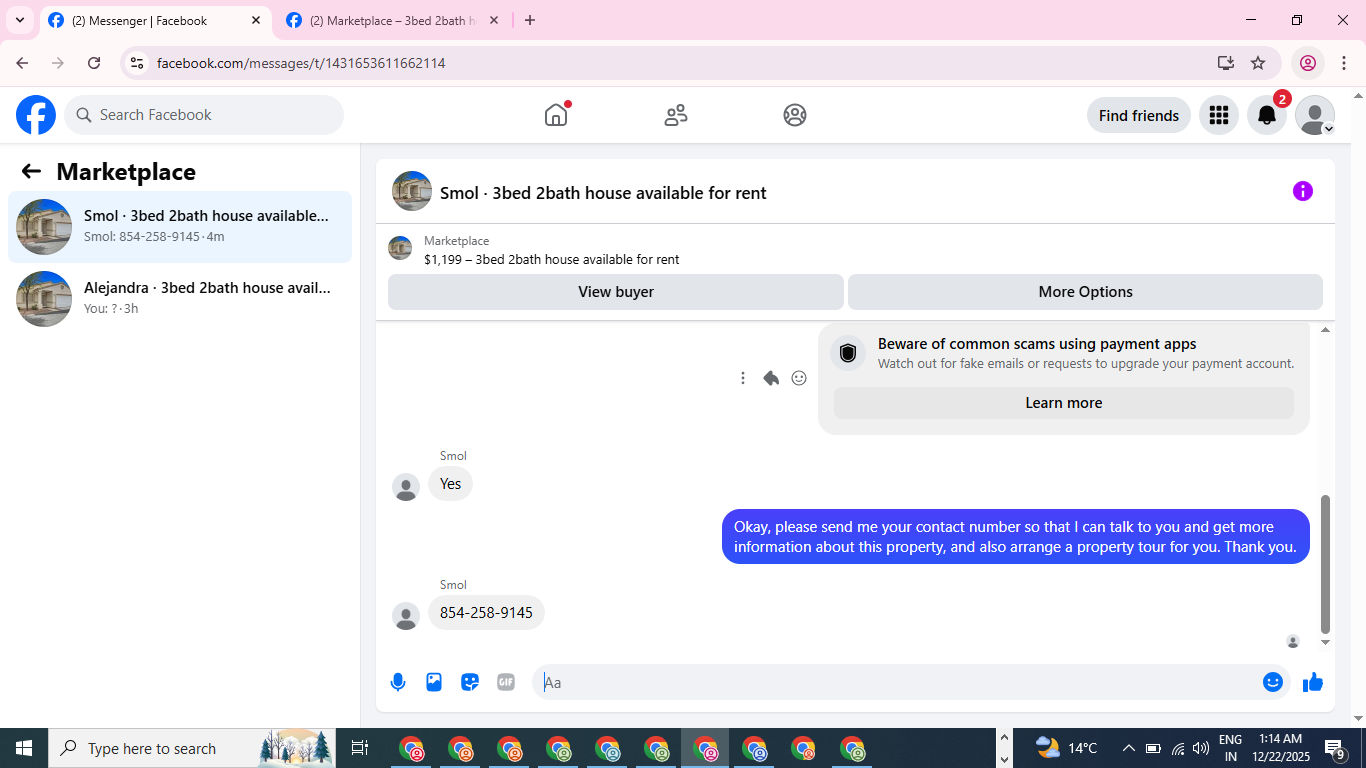Click Smol's avatar beside the phone number

click(x=406, y=616)
